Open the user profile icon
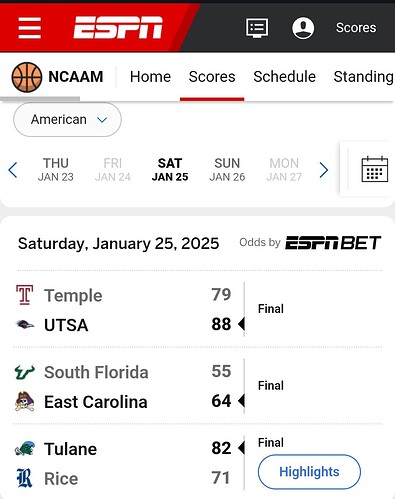 pyautogui.click(x=303, y=28)
